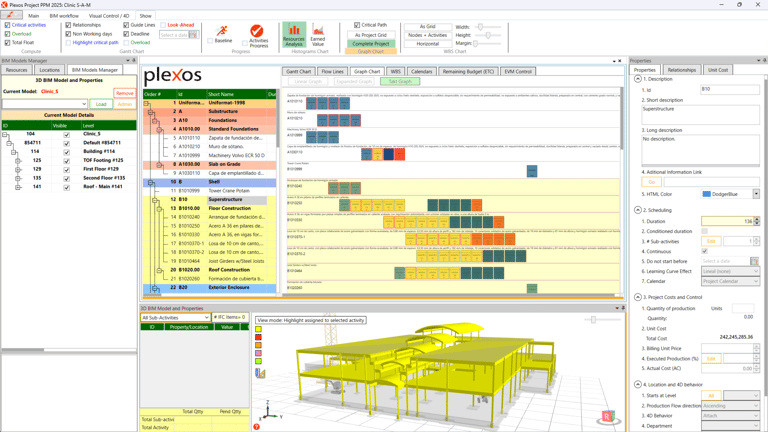Select the B1010.00 Floor Construction row

pyautogui.click(x=210, y=208)
